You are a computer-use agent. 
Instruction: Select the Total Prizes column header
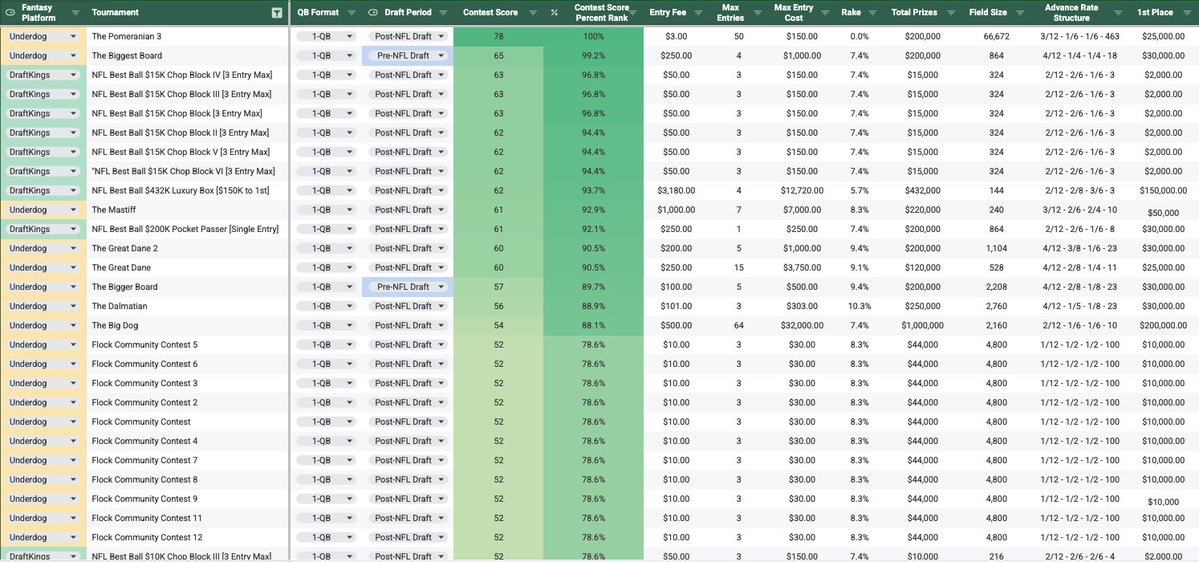914,12
